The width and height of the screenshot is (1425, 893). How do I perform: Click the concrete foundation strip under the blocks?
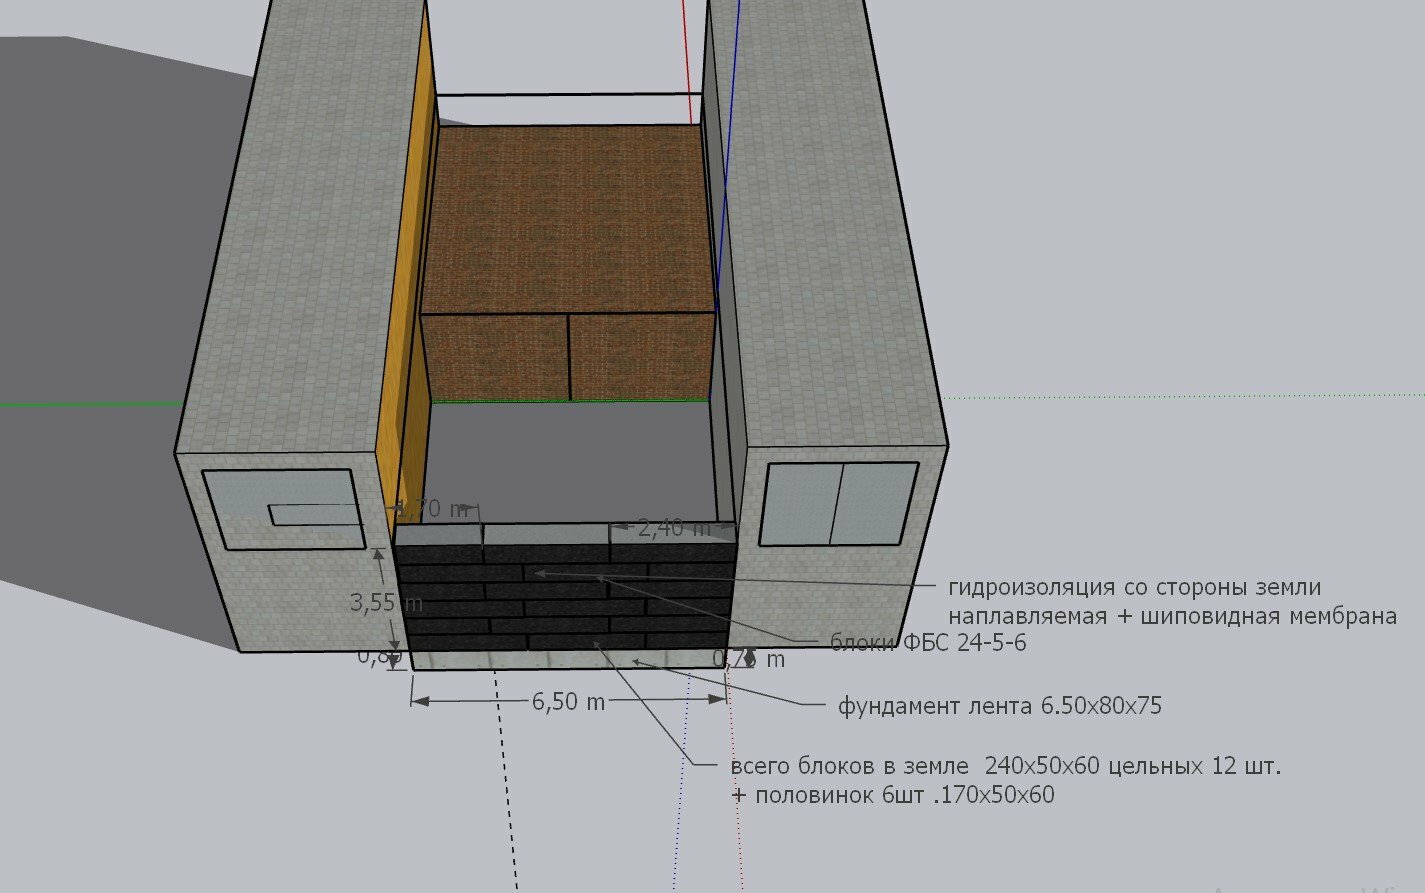[x=565, y=658]
